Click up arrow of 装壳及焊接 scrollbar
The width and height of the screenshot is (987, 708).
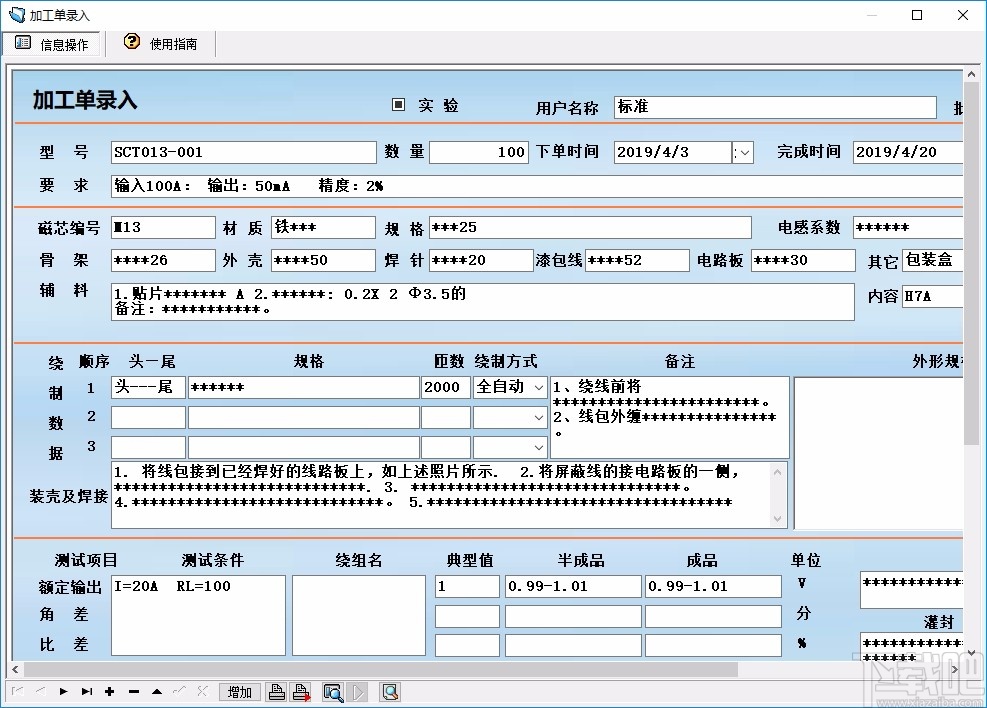pos(778,471)
